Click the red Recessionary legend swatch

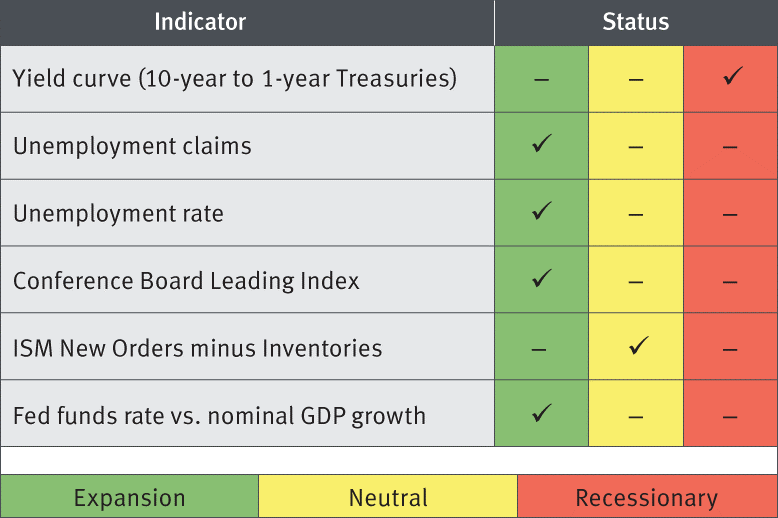tap(646, 497)
